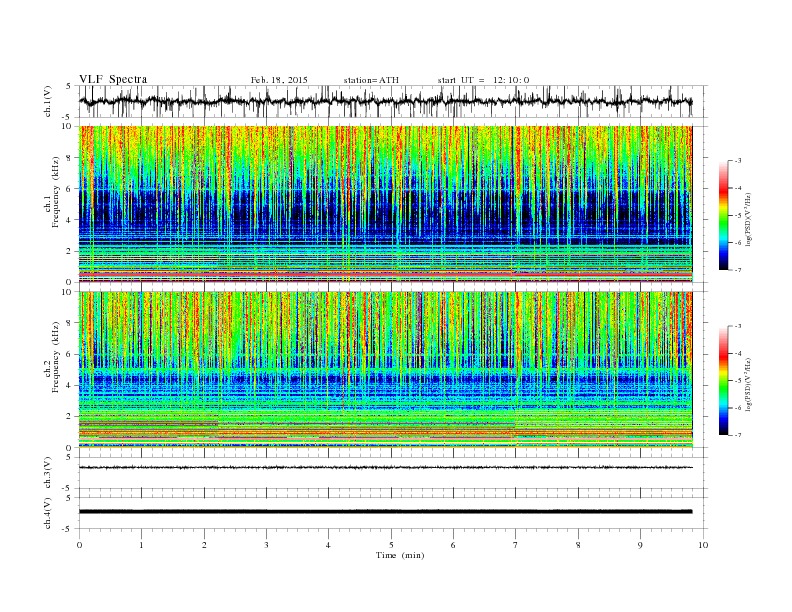Click the "2" tick on the time axis
This screenshot has width=792, height=612.
(204, 545)
